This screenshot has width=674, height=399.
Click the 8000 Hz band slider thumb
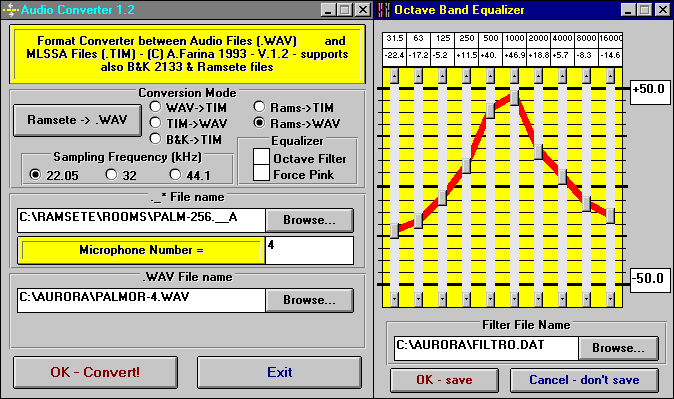point(587,204)
